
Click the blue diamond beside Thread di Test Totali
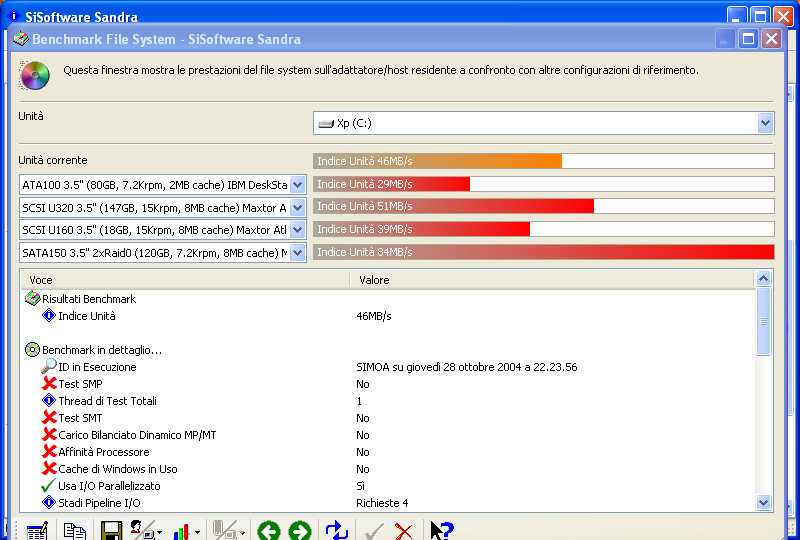[x=48, y=400]
